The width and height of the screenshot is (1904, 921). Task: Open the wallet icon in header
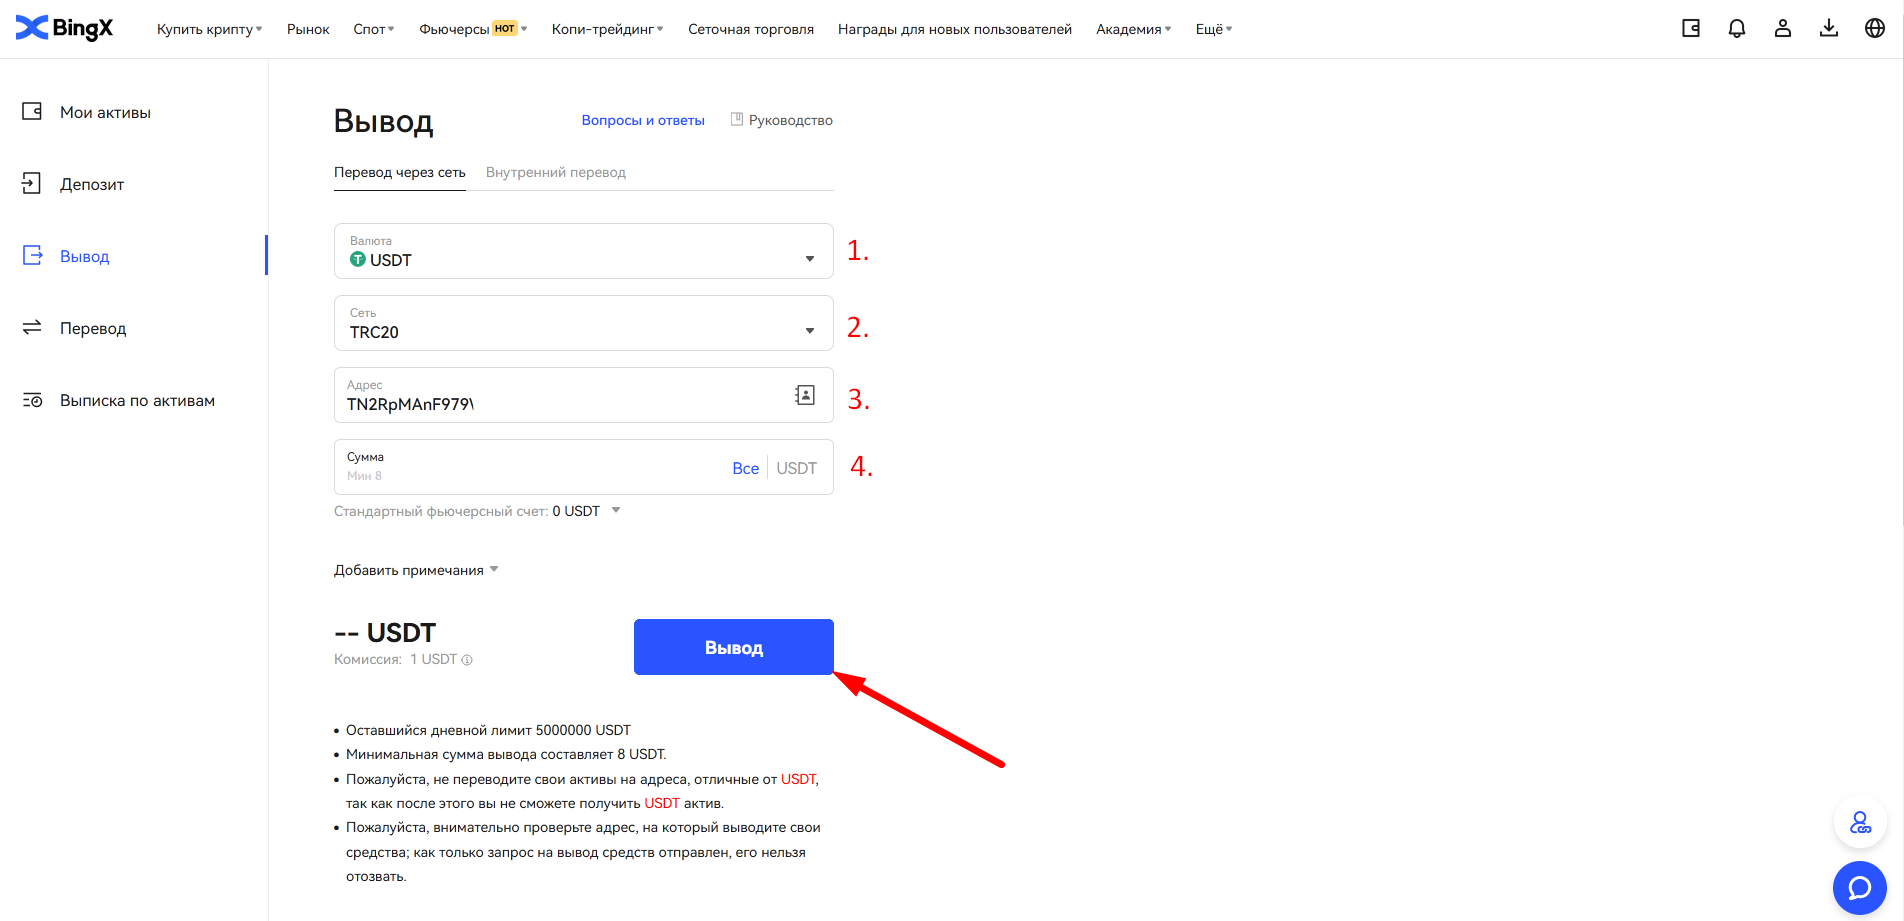(x=1691, y=28)
